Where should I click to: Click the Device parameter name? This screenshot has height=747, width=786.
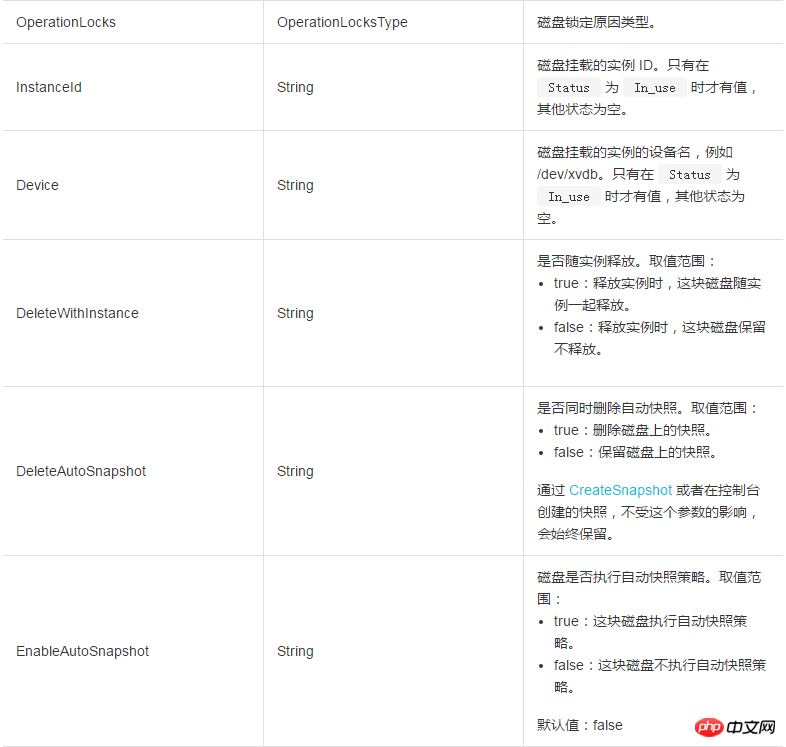point(37,185)
